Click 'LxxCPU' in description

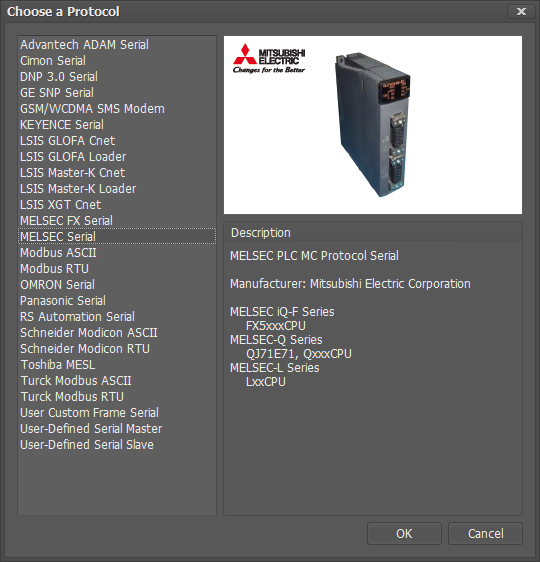(x=266, y=382)
